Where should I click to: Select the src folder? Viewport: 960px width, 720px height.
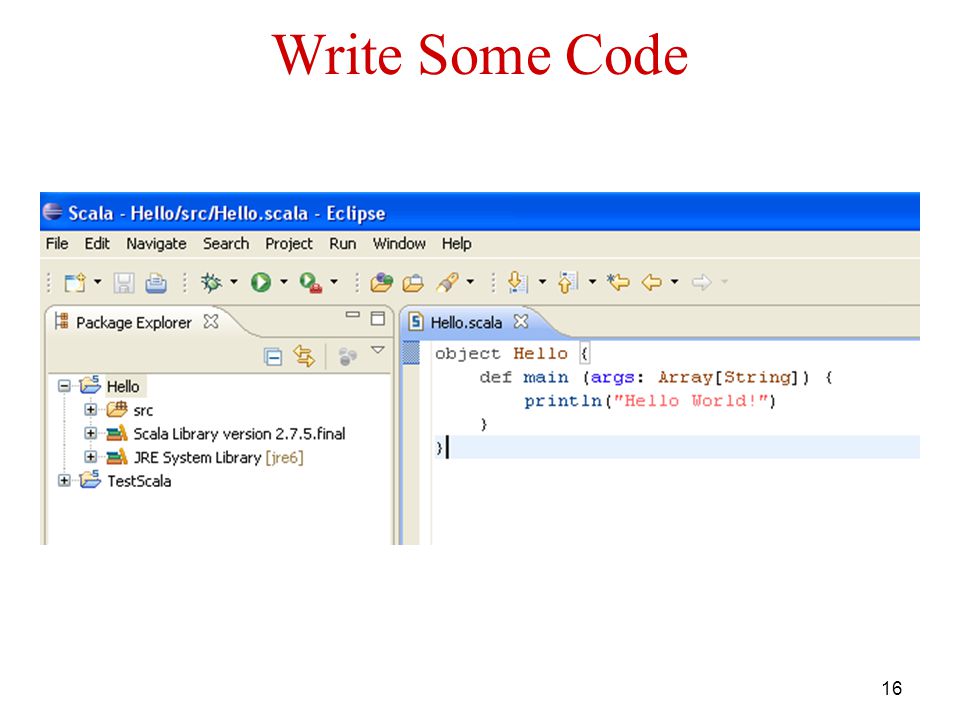pyautogui.click(x=143, y=410)
